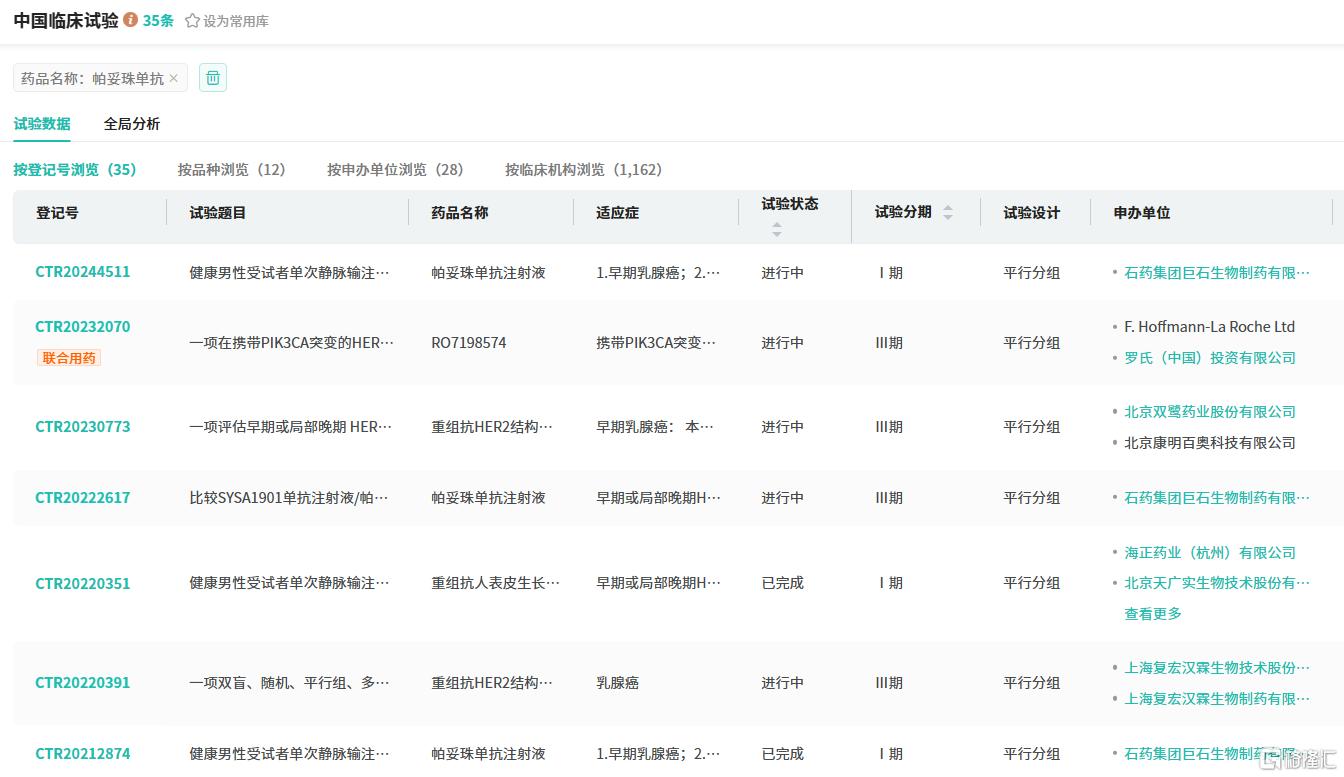The width and height of the screenshot is (1344, 777).
Task: Click the 联合用药 tag
Action: point(69,358)
